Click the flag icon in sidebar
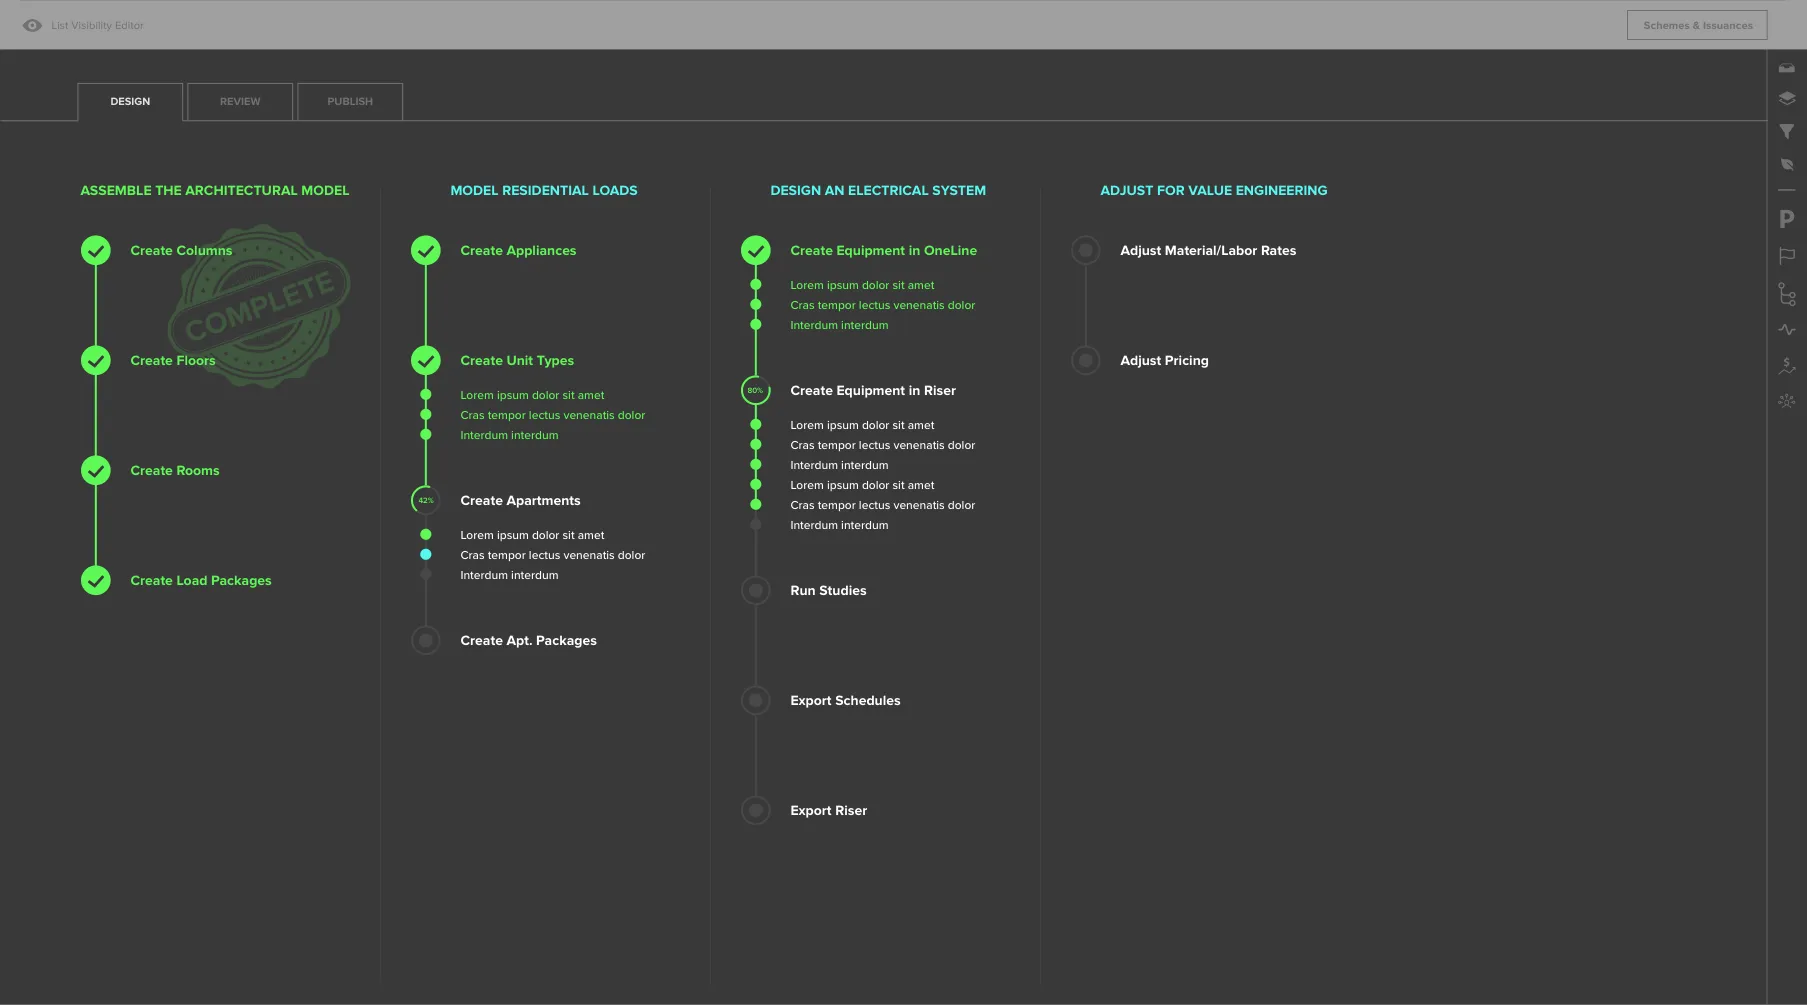Image resolution: width=1807 pixels, height=1005 pixels. click(1786, 256)
